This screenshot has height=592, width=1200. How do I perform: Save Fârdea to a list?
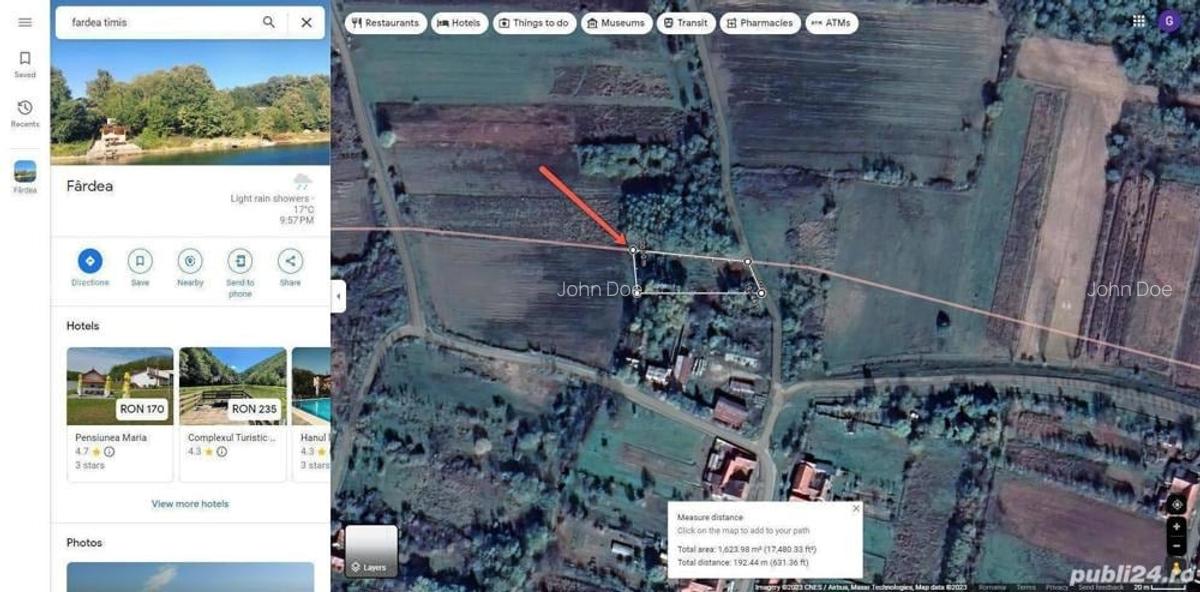140,263
